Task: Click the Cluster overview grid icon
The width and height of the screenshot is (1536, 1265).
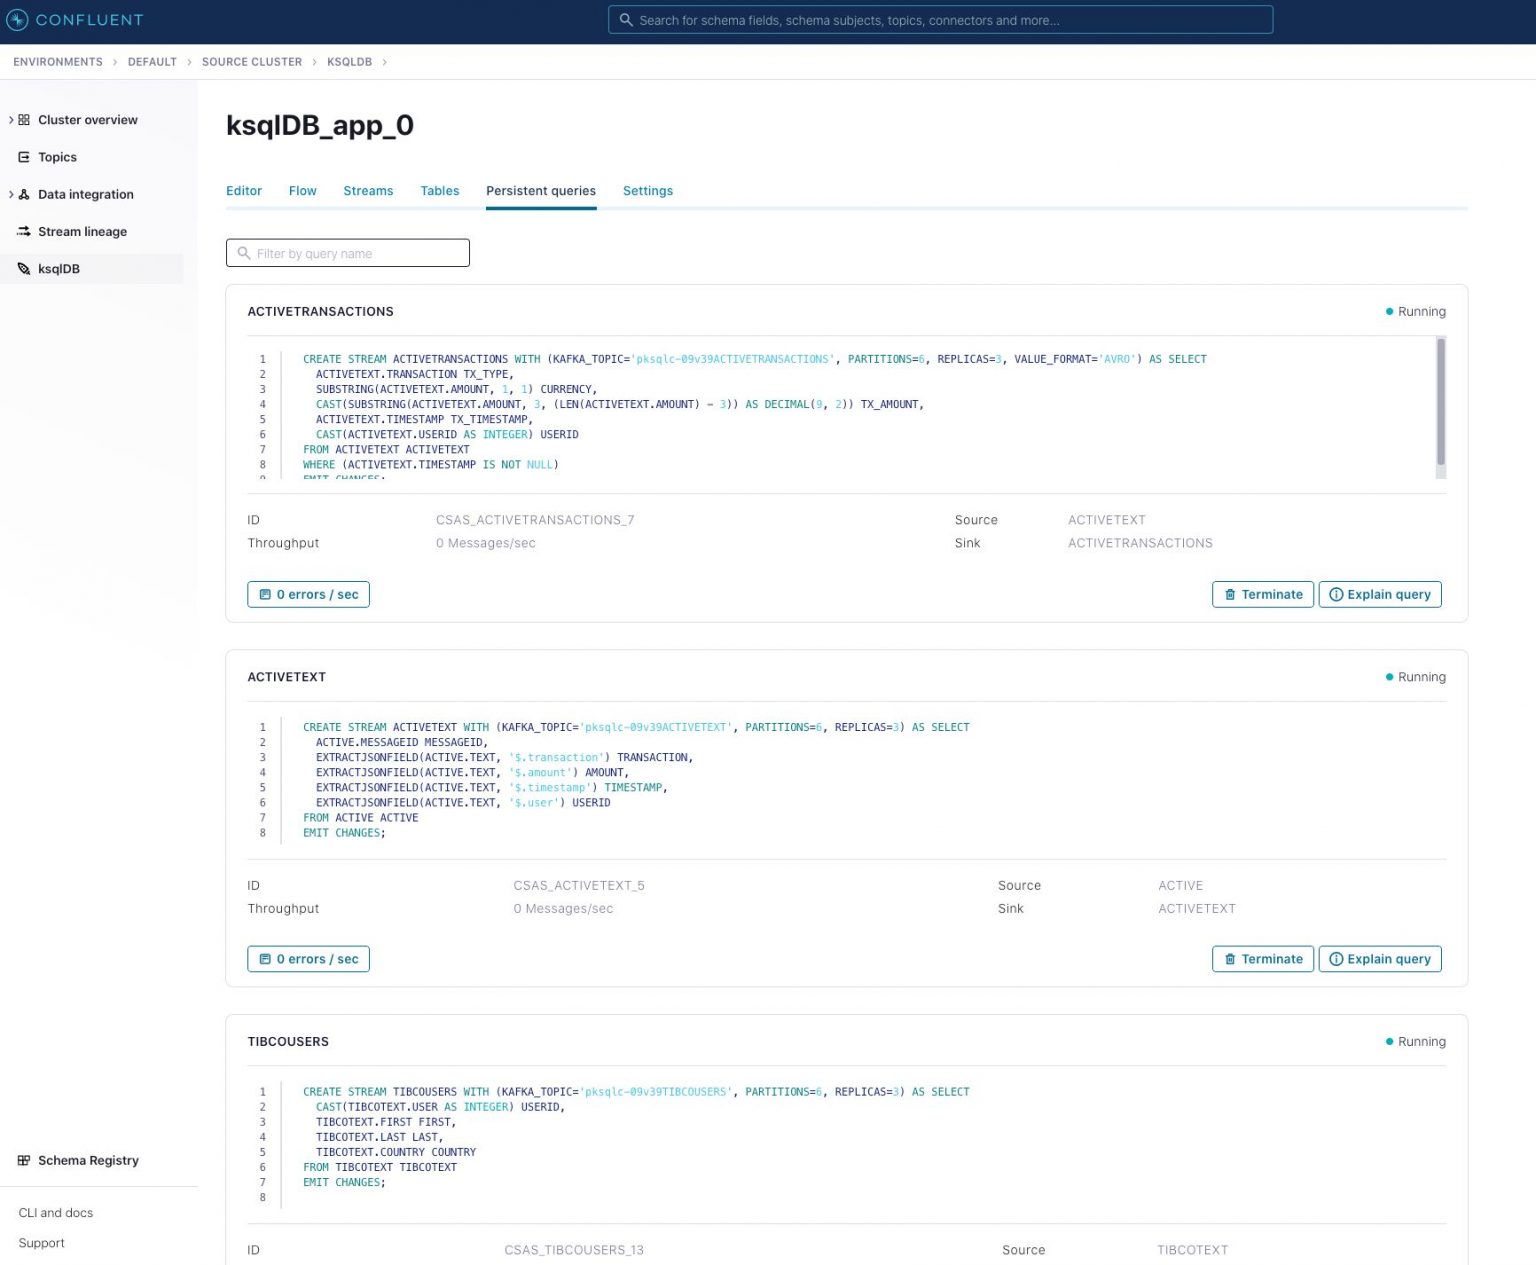Action: click(x=24, y=119)
